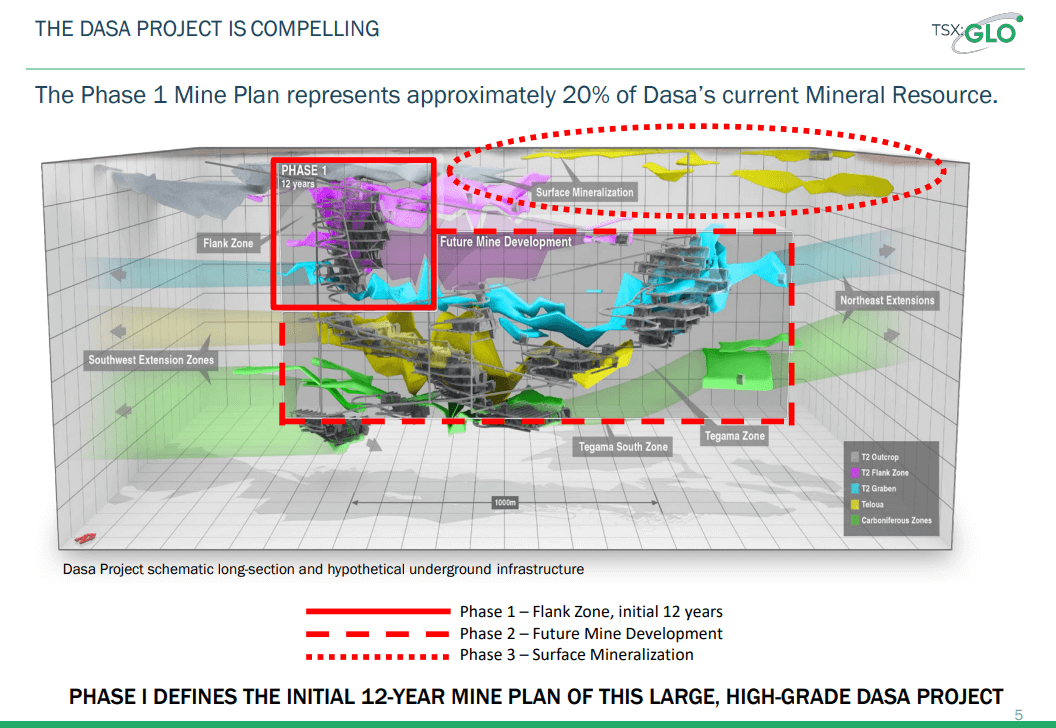
Task: Click the 'Carboniferous Zones' legend text
Action: (x=896, y=521)
